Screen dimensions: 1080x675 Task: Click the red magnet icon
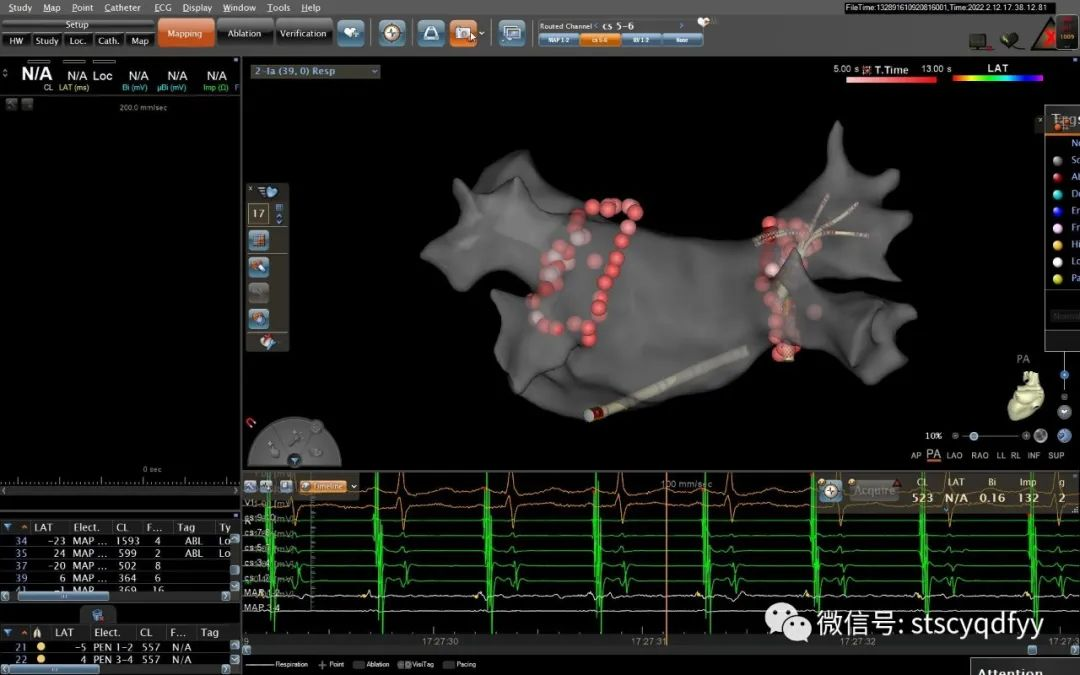pyautogui.click(x=251, y=422)
